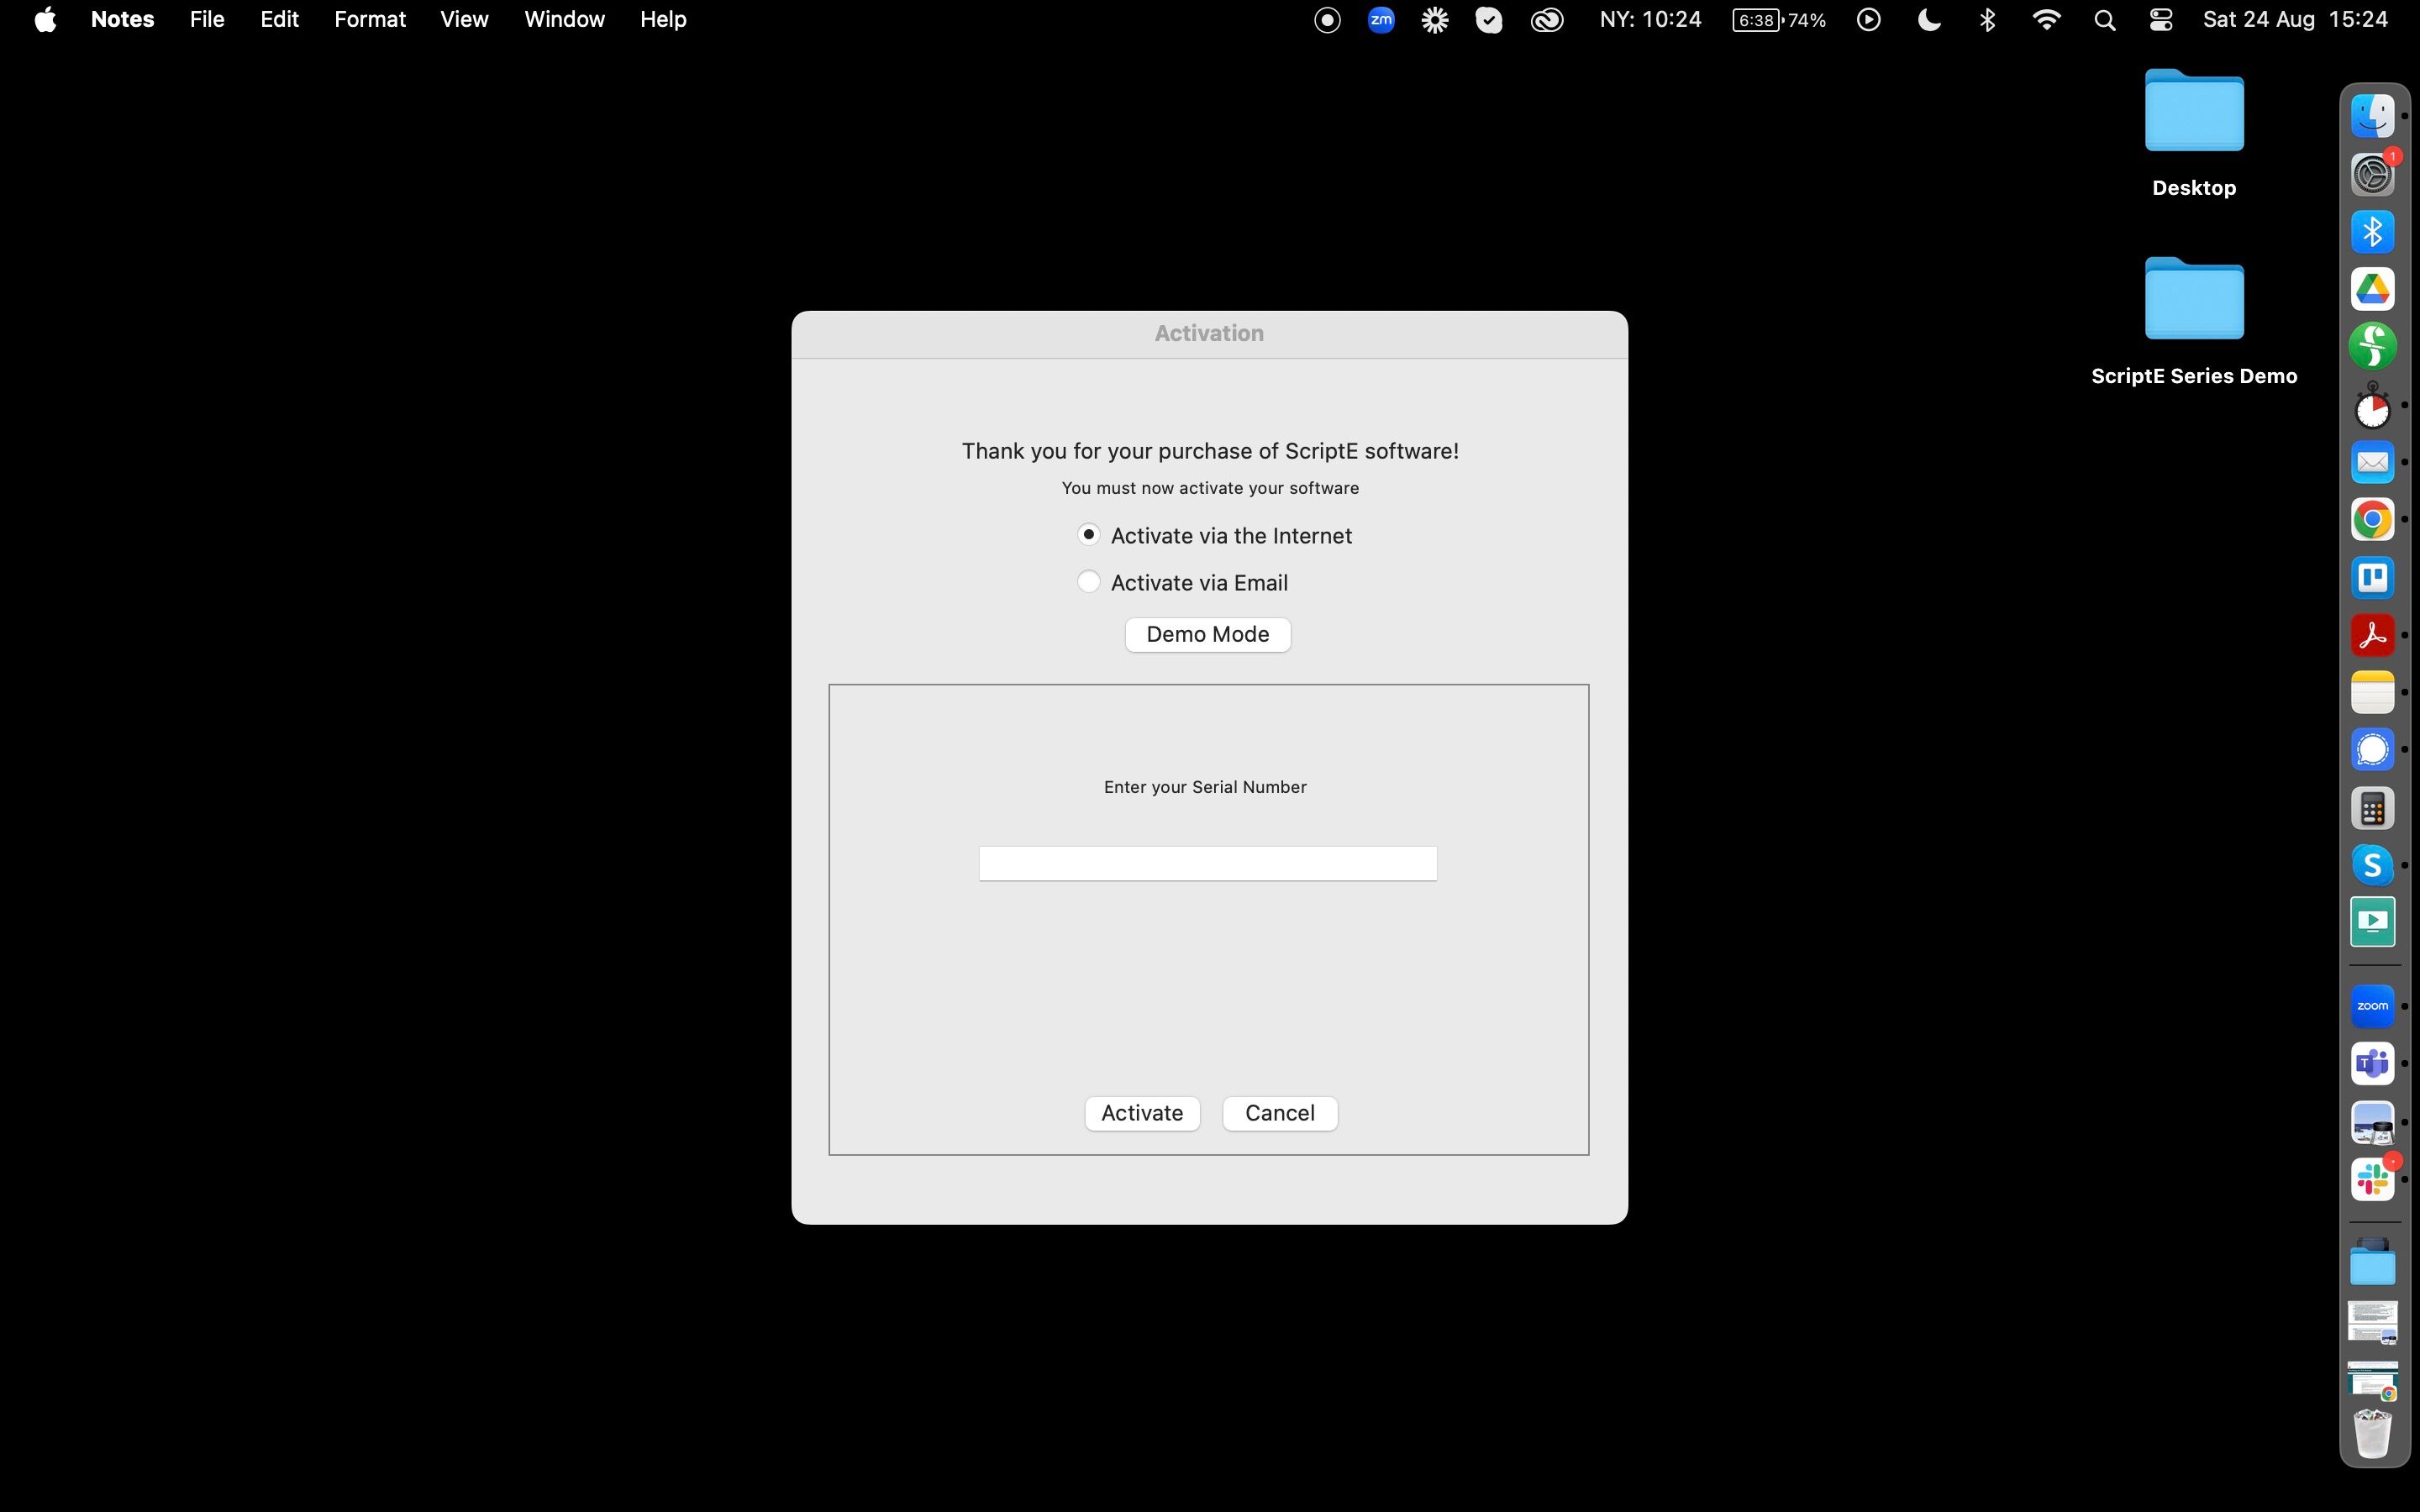Open the battery status menu
This screenshot has width=2420, height=1512.
tap(1779, 19)
